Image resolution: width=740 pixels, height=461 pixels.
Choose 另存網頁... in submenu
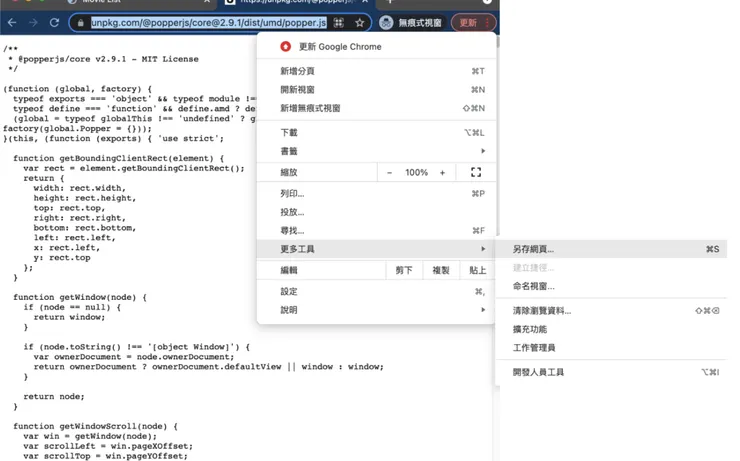612,249
